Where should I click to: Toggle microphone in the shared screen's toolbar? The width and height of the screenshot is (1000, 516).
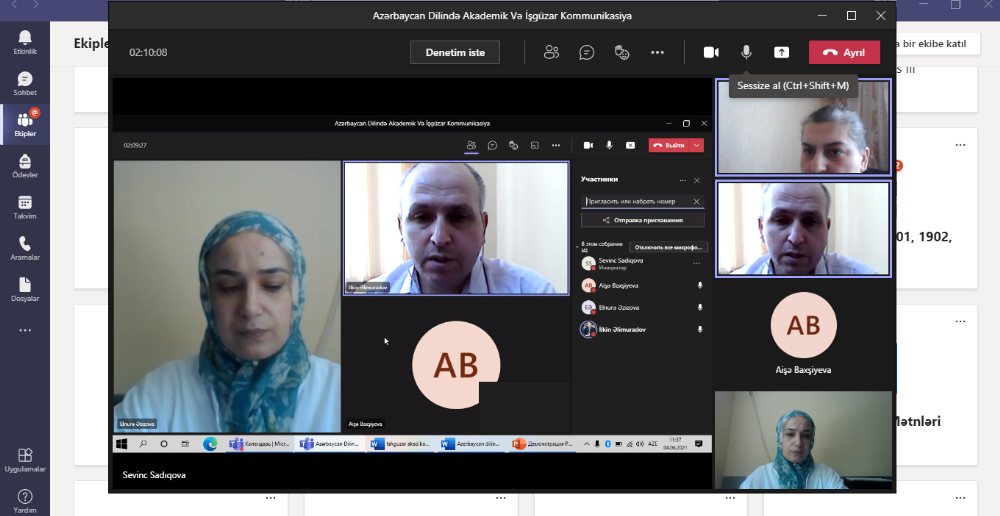[609, 145]
